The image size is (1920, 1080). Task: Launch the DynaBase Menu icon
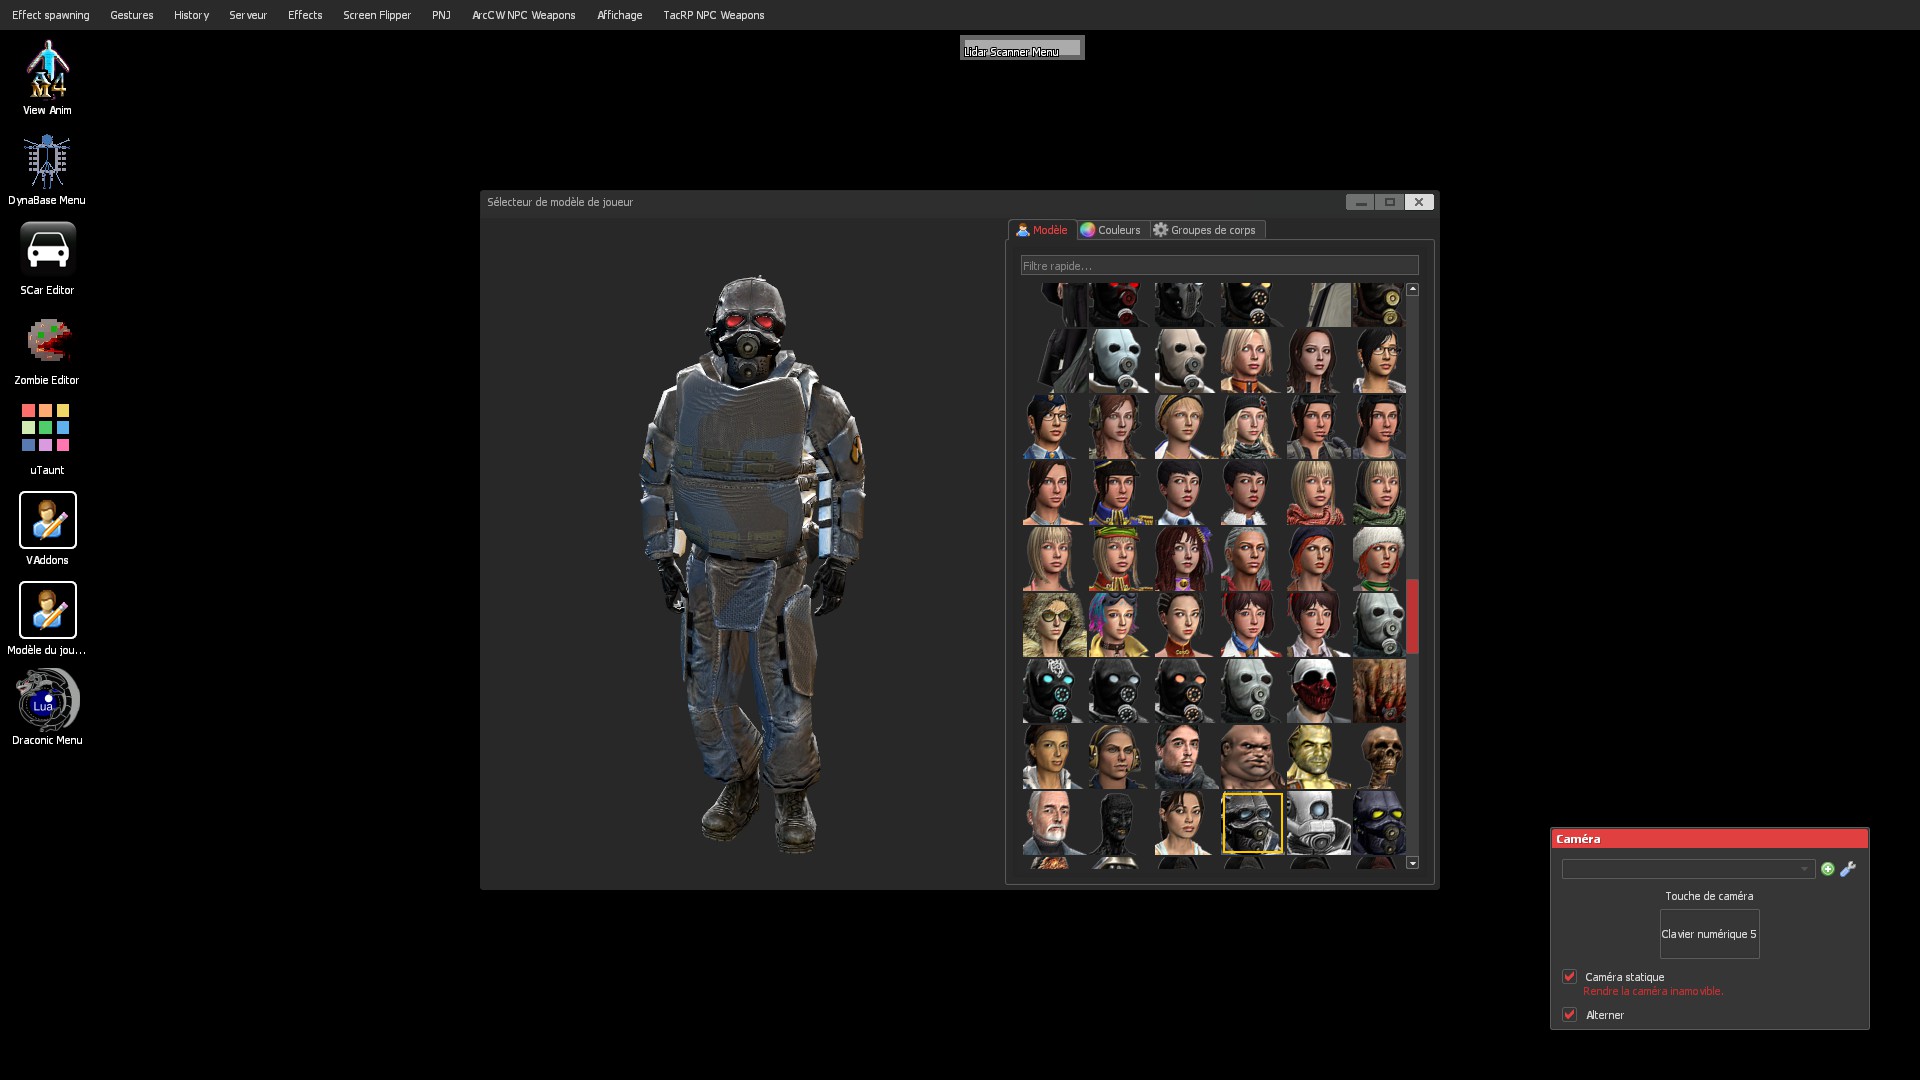click(x=47, y=162)
